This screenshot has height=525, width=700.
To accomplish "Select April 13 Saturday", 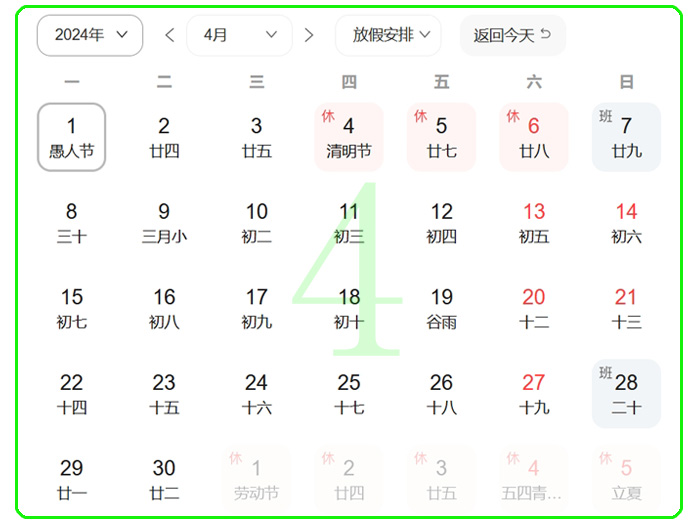I will (534, 223).
